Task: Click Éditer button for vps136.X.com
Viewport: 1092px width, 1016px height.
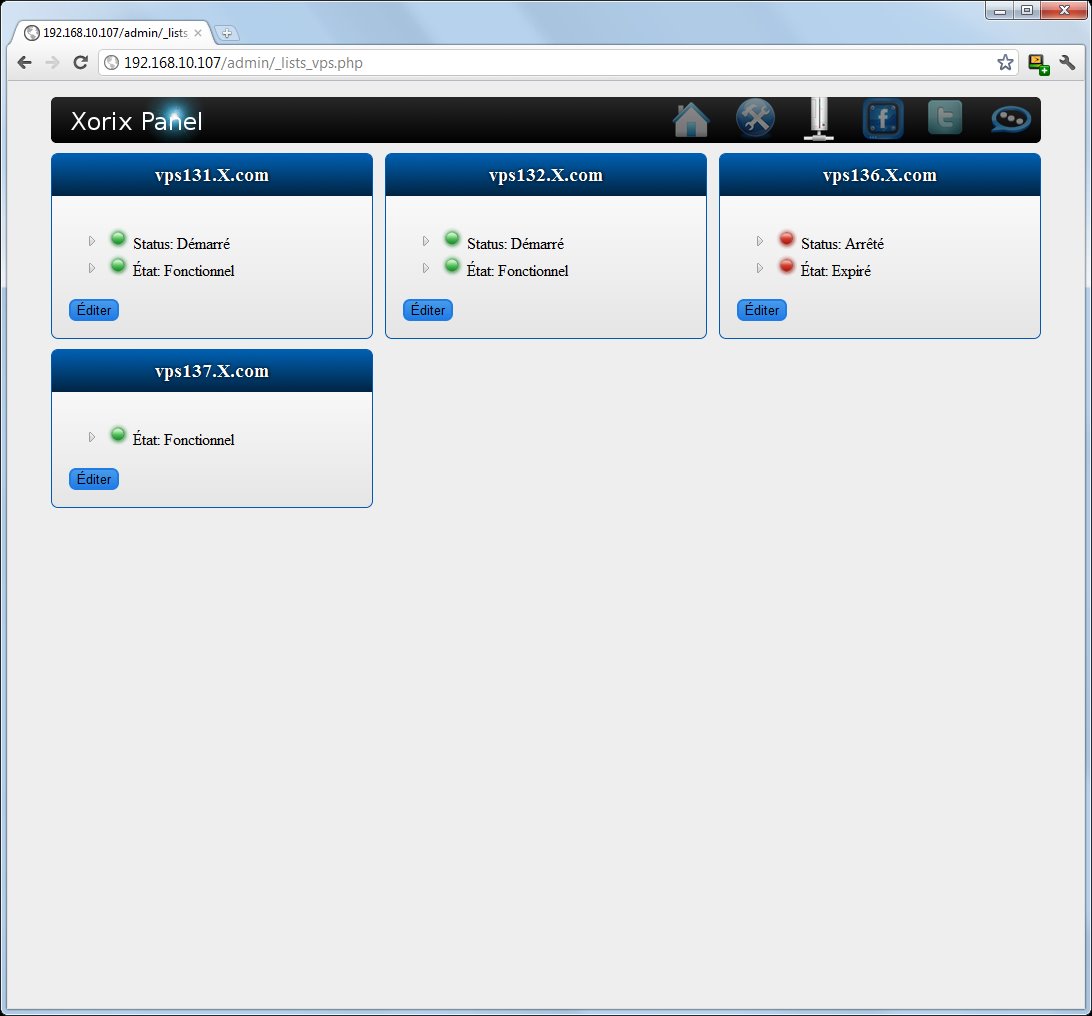Action: pyautogui.click(x=762, y=310)
